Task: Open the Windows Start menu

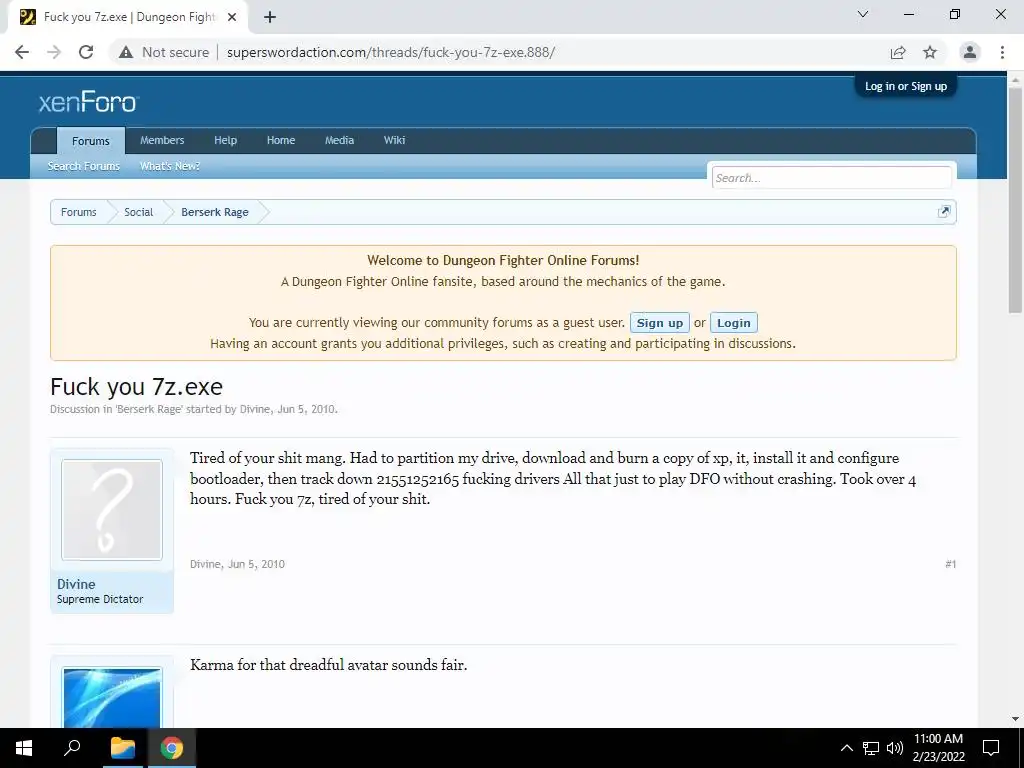Action: (x=24, y=748)
